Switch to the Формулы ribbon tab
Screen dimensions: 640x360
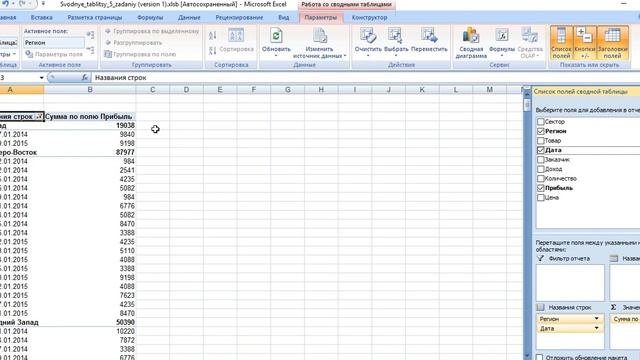click(150, 18)
